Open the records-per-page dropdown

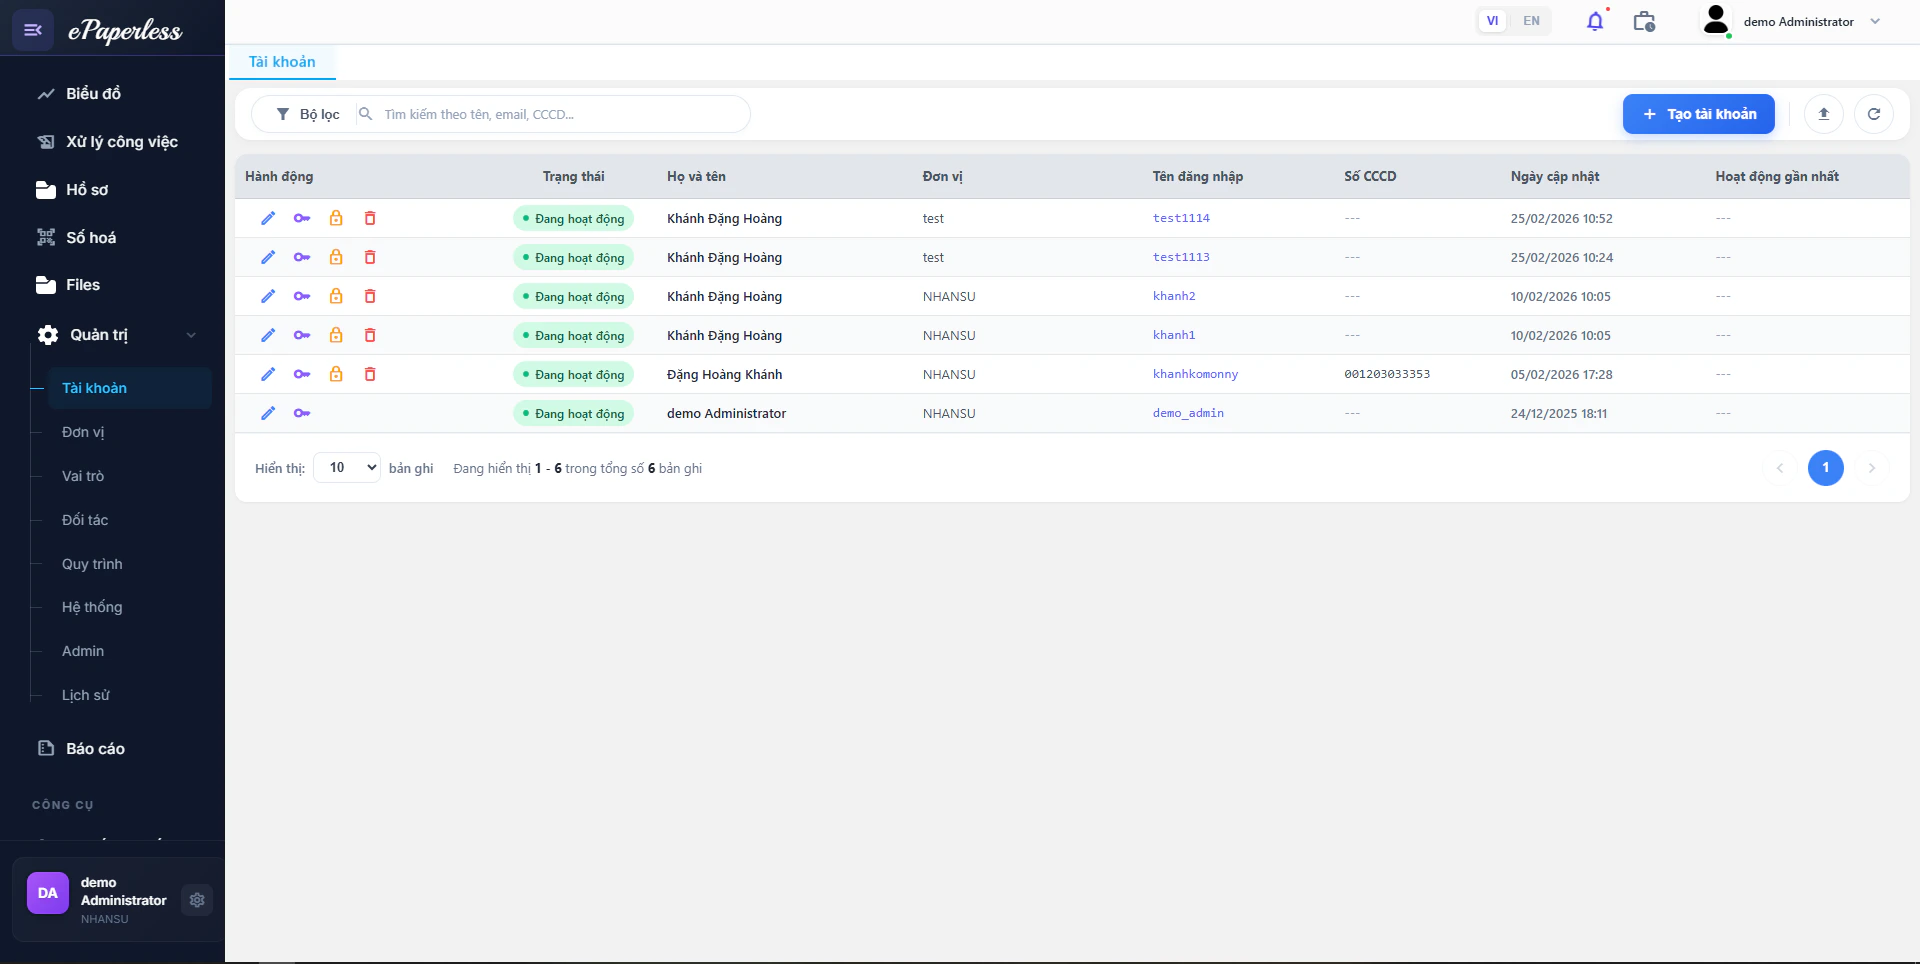click(347, 467)
